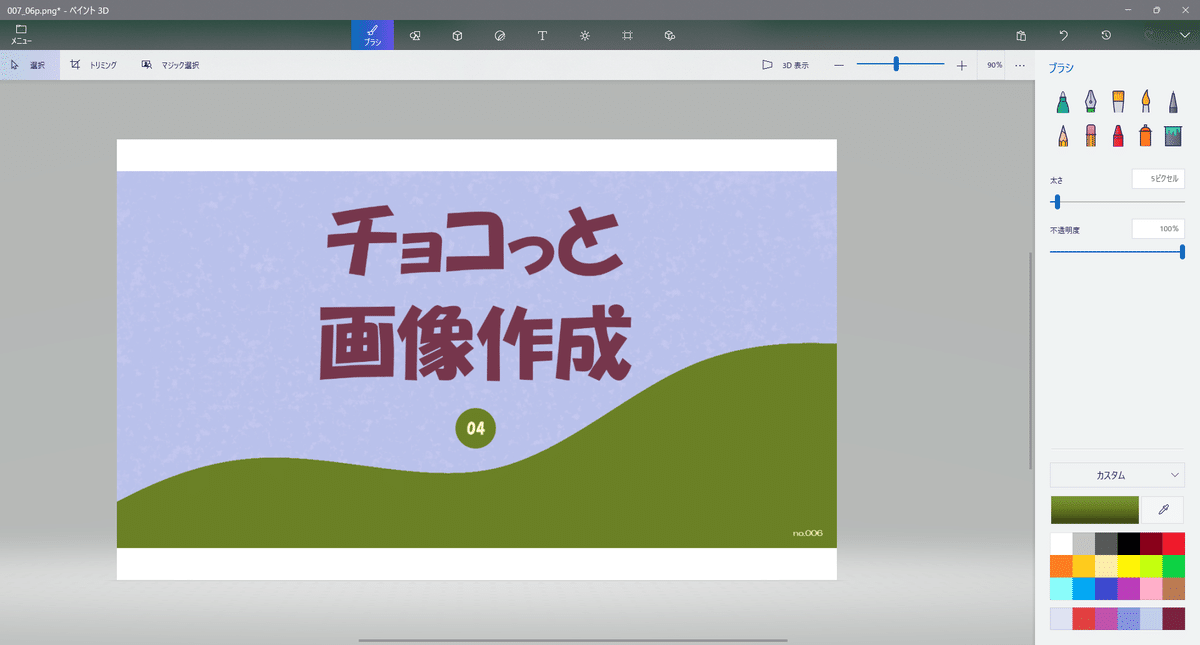This screenshot has height=645, width=1200.
Task: Open the three-dot more options menu
Action: point(1020,65)
